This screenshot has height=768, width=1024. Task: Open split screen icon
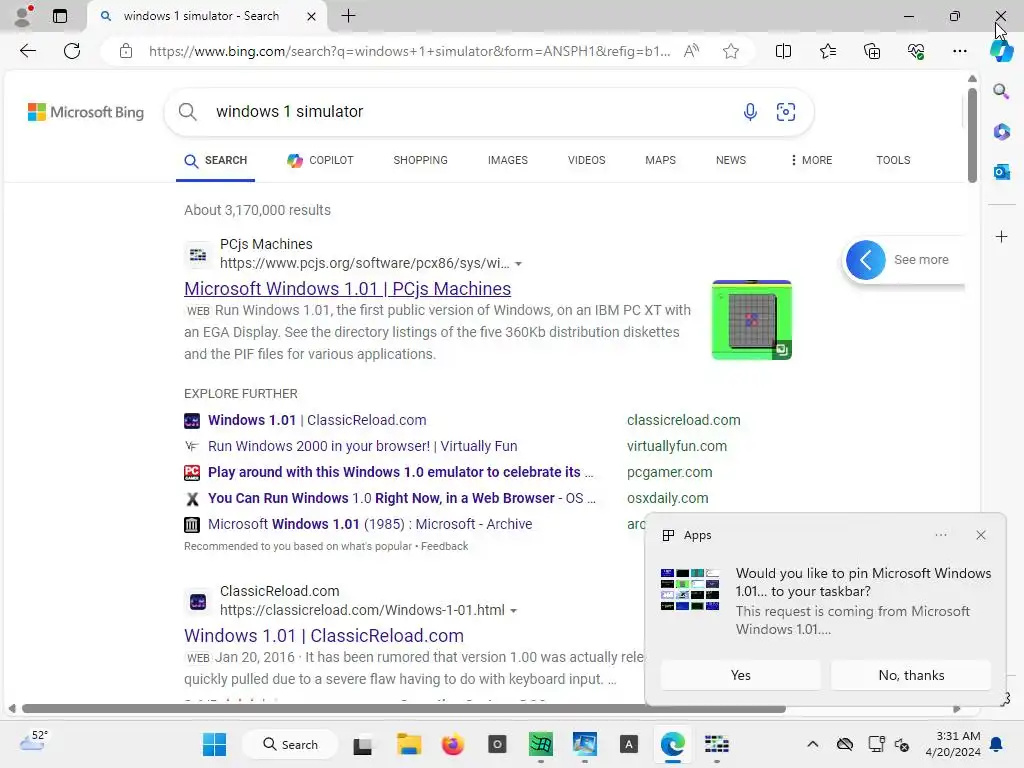783,51
